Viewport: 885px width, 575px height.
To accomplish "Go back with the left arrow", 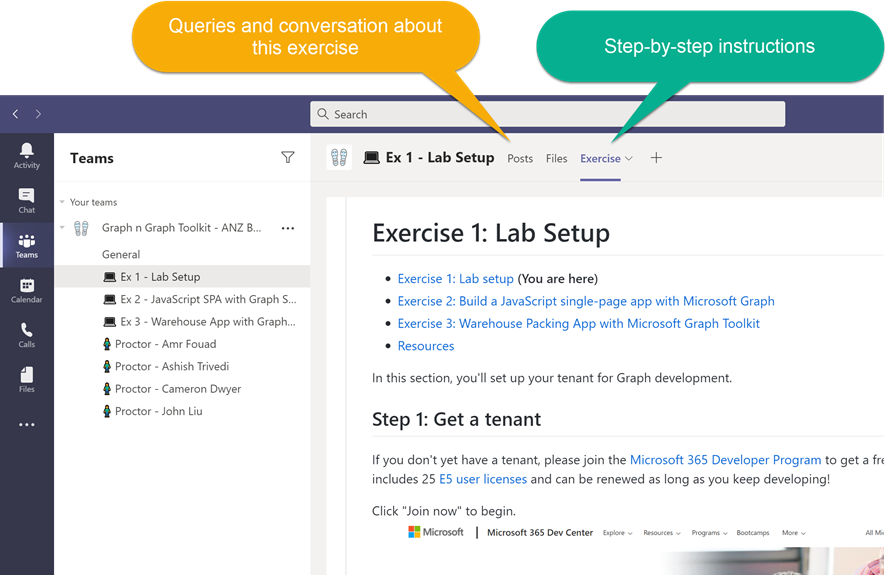I will pyautogui.click(x=15, y=114).
